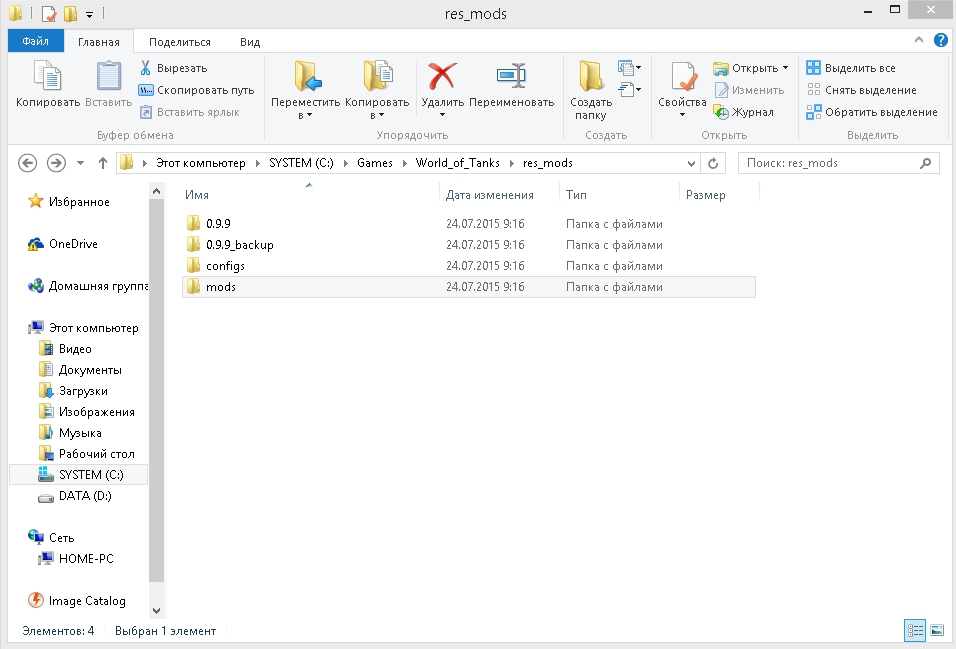Switch to details list view icon
The image size is (956, 649).
point(915,630)
